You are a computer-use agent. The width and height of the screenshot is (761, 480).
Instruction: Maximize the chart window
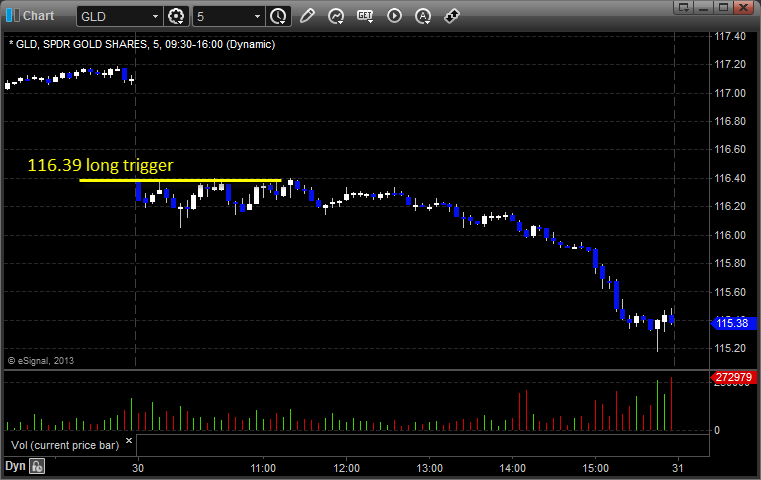click(x=724, y=7)
